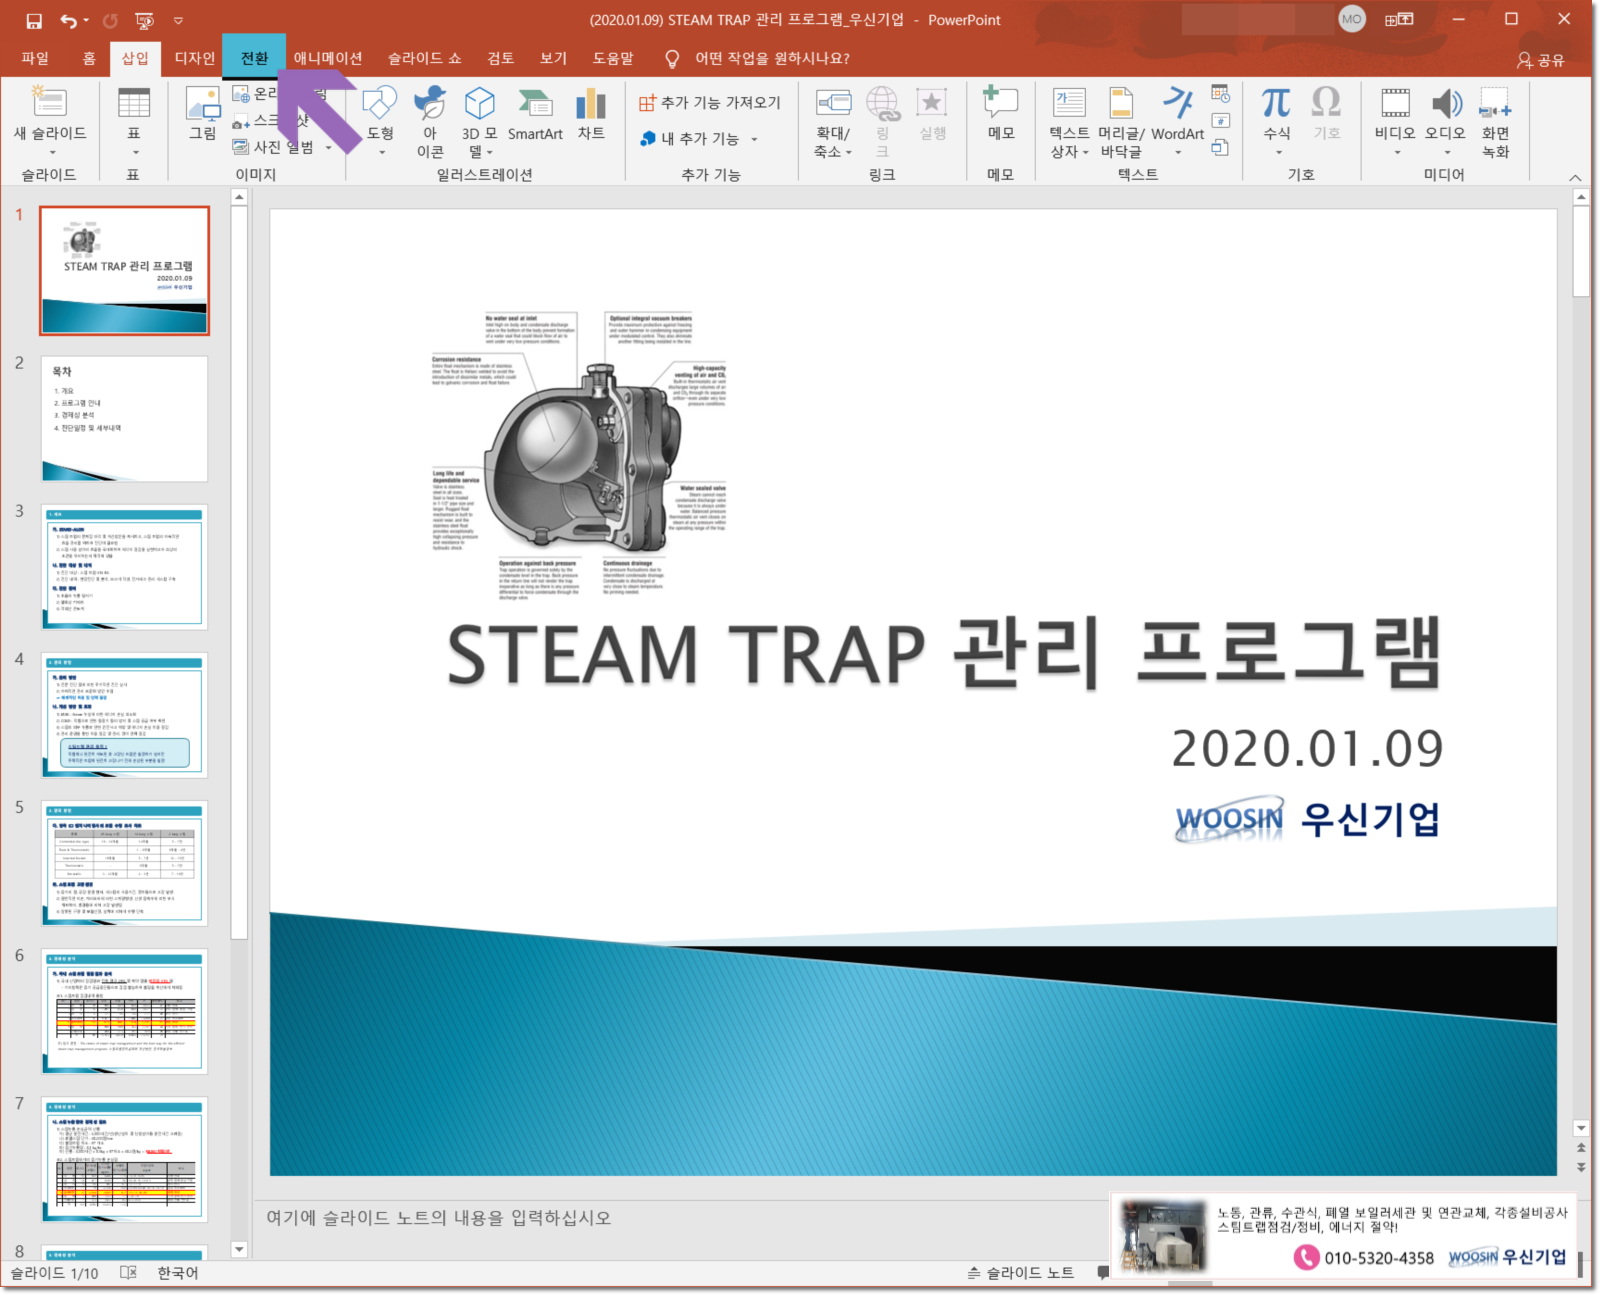This screenshot has height=1295, width=1600.
Task: Open the 파일 tab
Action: [x=35, y=58]
